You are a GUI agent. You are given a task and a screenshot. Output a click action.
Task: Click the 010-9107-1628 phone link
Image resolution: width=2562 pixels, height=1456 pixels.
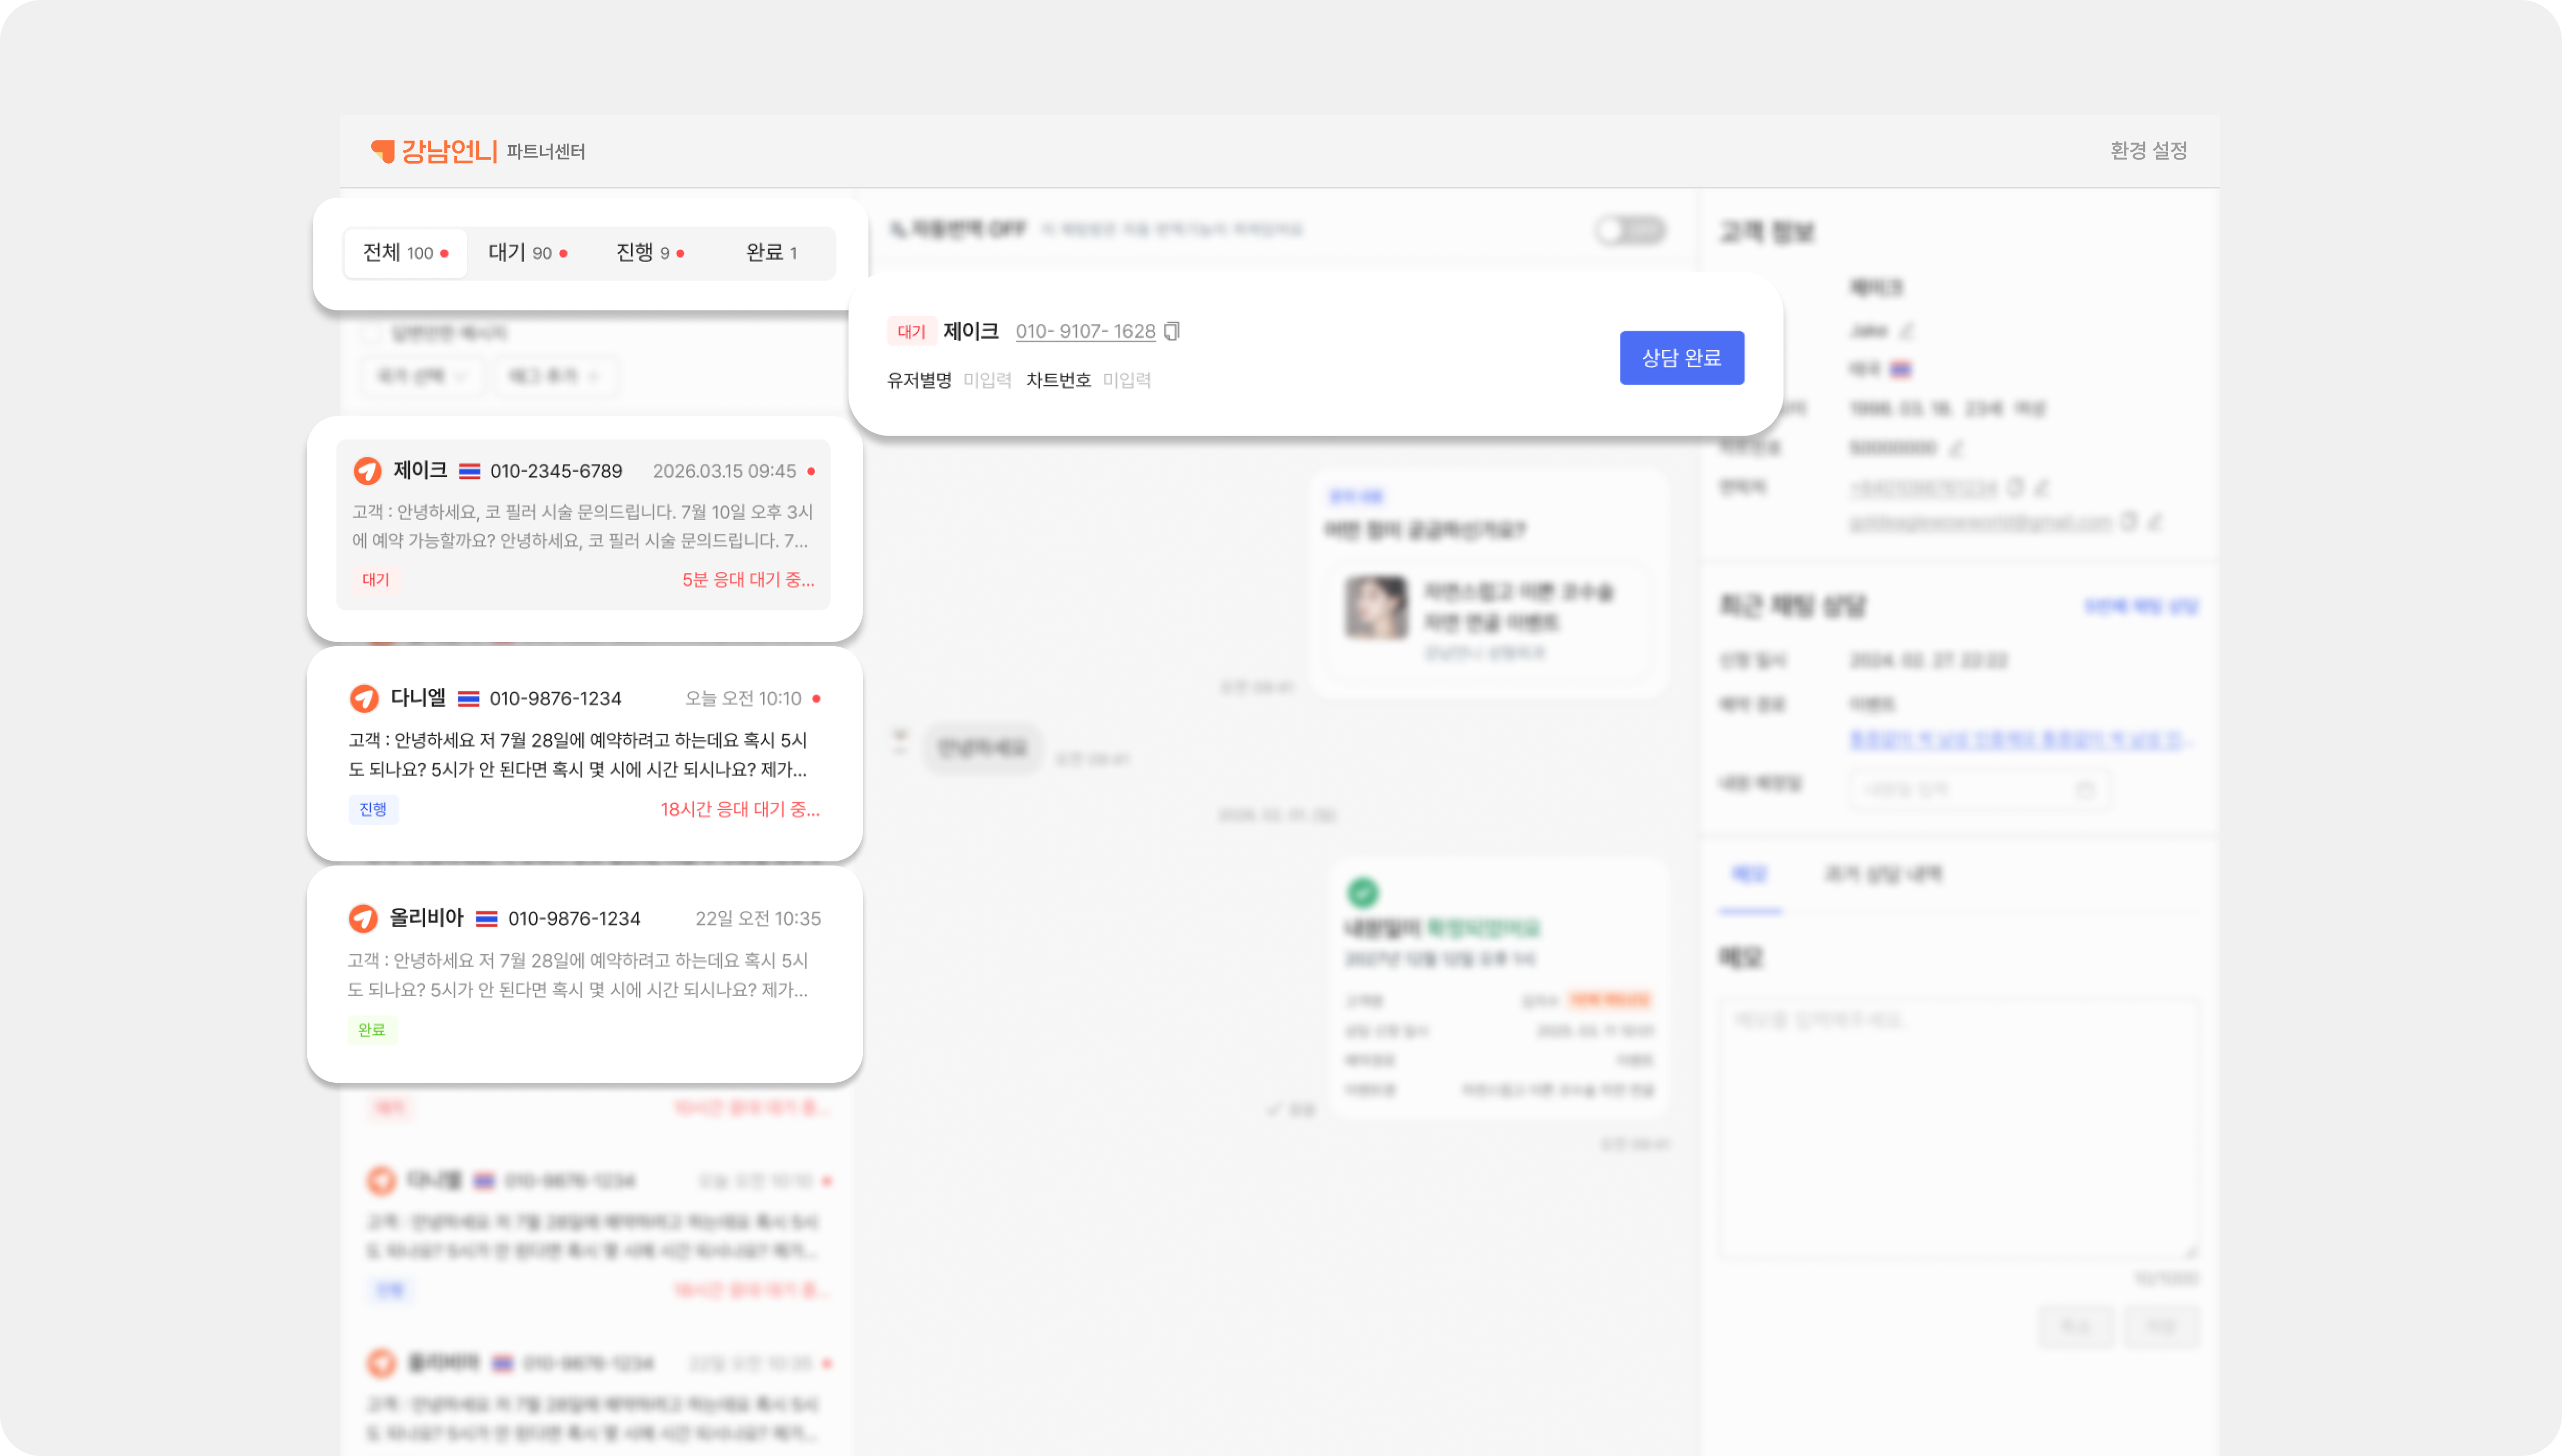coord(1085,331)
